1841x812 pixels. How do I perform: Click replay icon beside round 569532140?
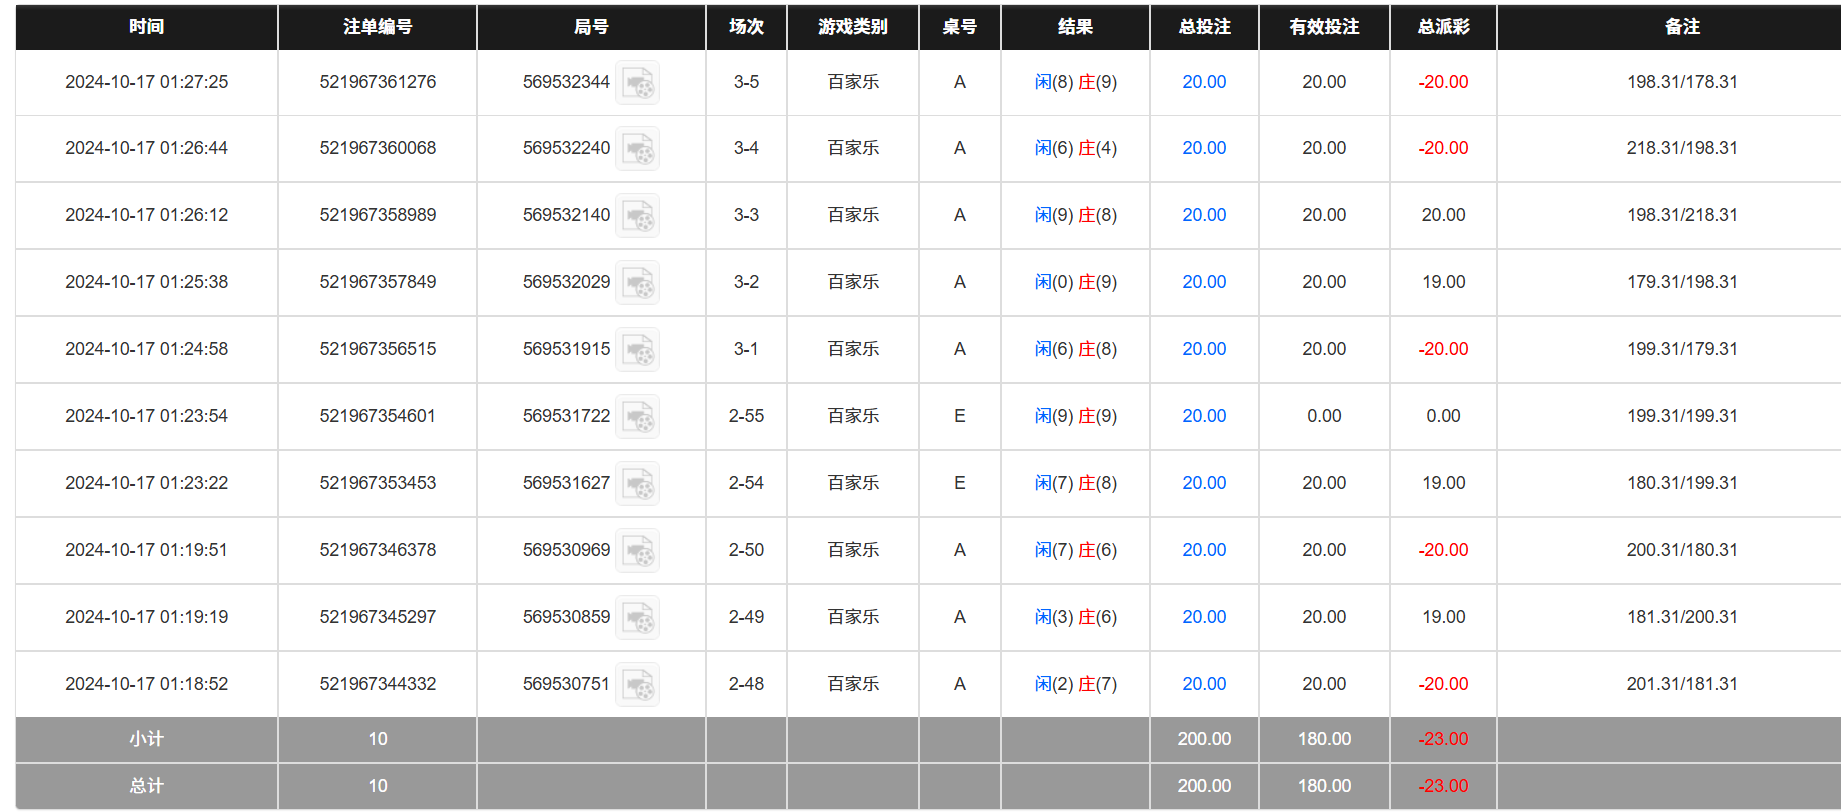(637, 216)
